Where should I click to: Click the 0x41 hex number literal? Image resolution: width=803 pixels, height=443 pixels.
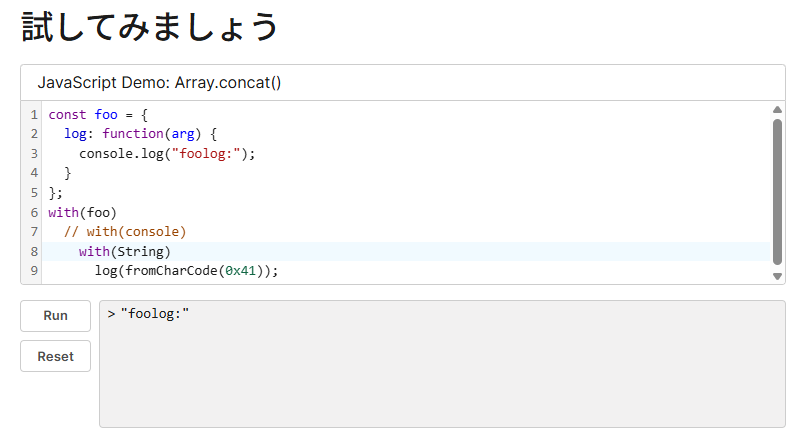click(x=240, y=271)
